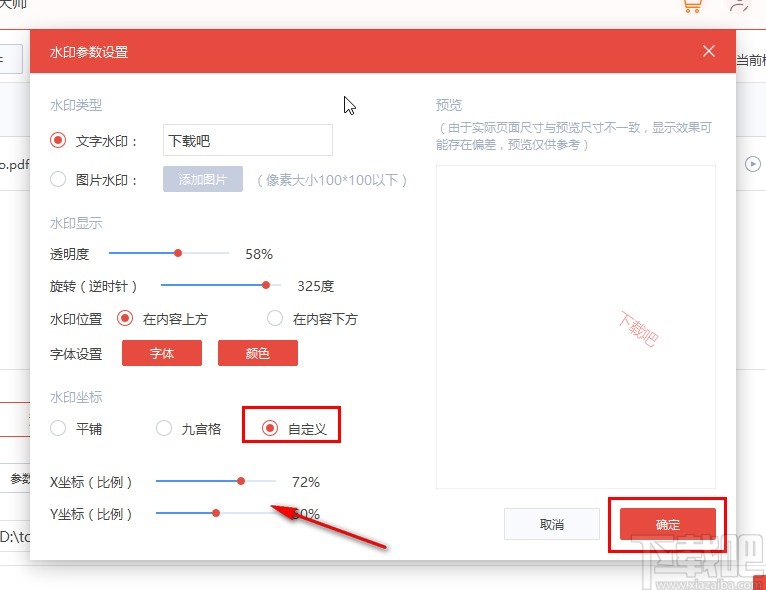Choose 在内容下方 watermark position
766x590 pixels.
click(275, 318)
